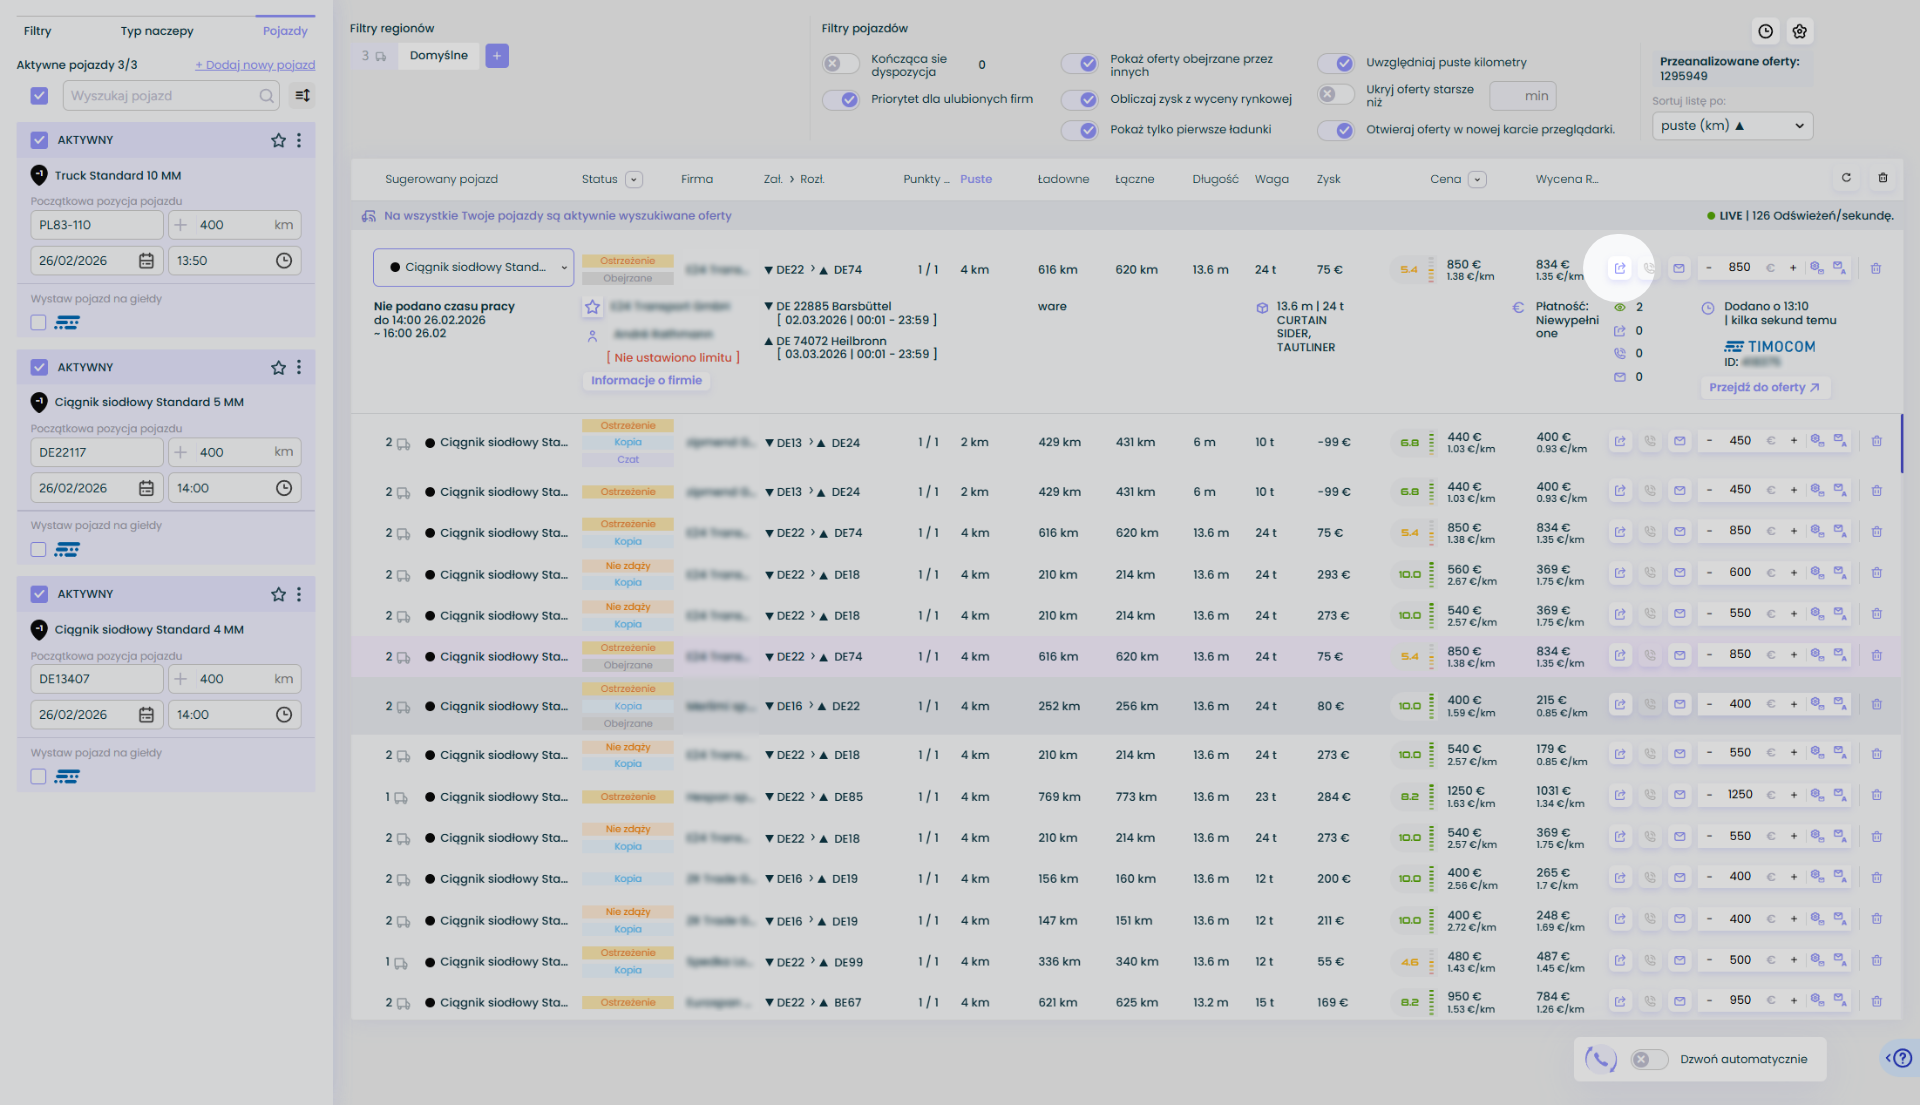Delete the first offer using its trash icon
1920x1105 pixels.
tap(1876, 268)
